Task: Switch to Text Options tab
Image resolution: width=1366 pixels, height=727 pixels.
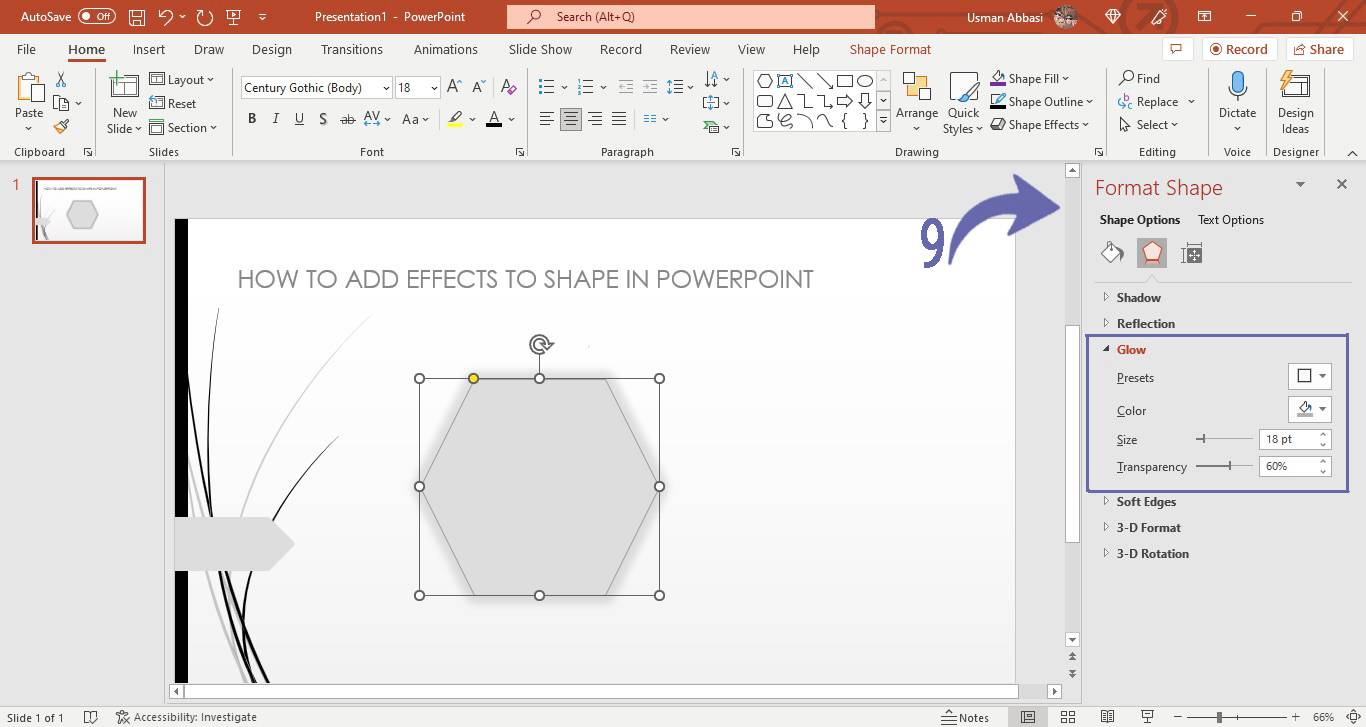Action: point(1231,220)
